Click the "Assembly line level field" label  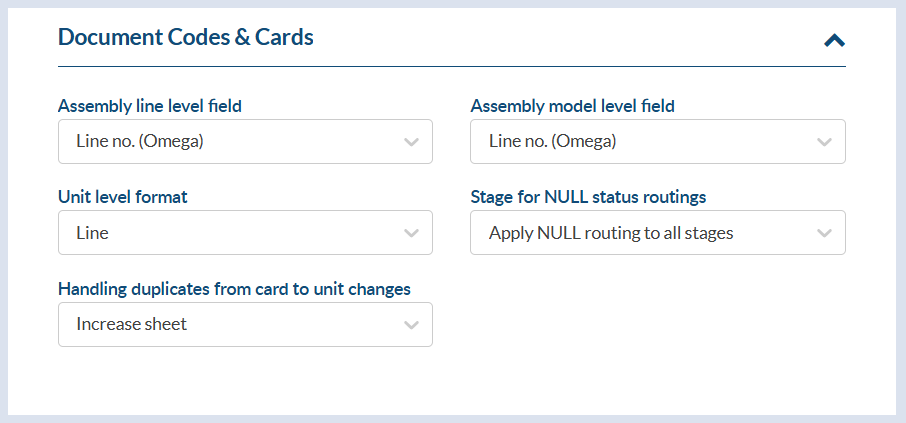click(150, 105)
